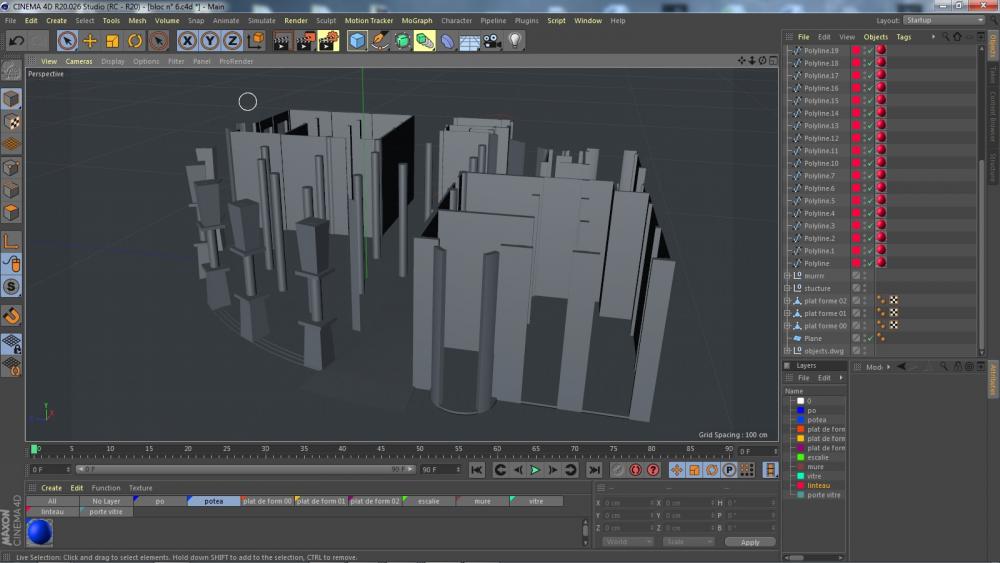Toggle the Z-axis lock
Image resolution: width=1000 pixels, height=563 pixels.
coord(232,41)
